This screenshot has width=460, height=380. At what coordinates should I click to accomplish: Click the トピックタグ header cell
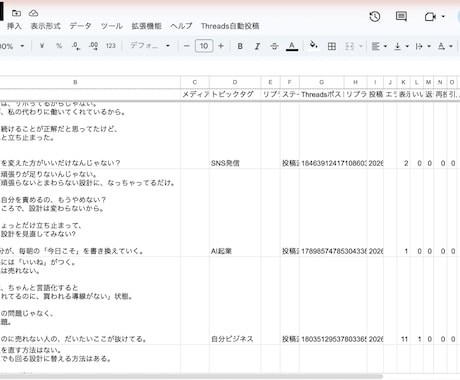coord(235,94)
